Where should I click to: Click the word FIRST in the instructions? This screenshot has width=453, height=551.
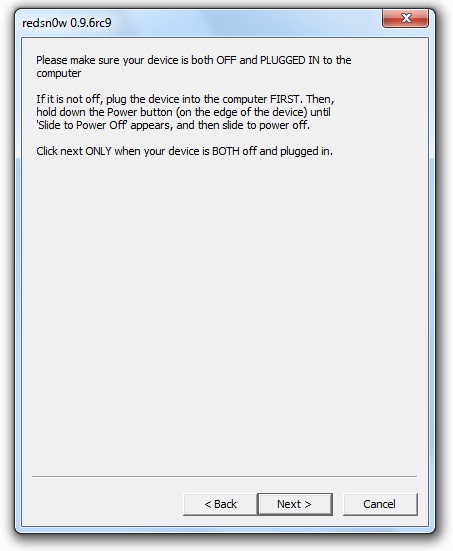click(286, 99)
